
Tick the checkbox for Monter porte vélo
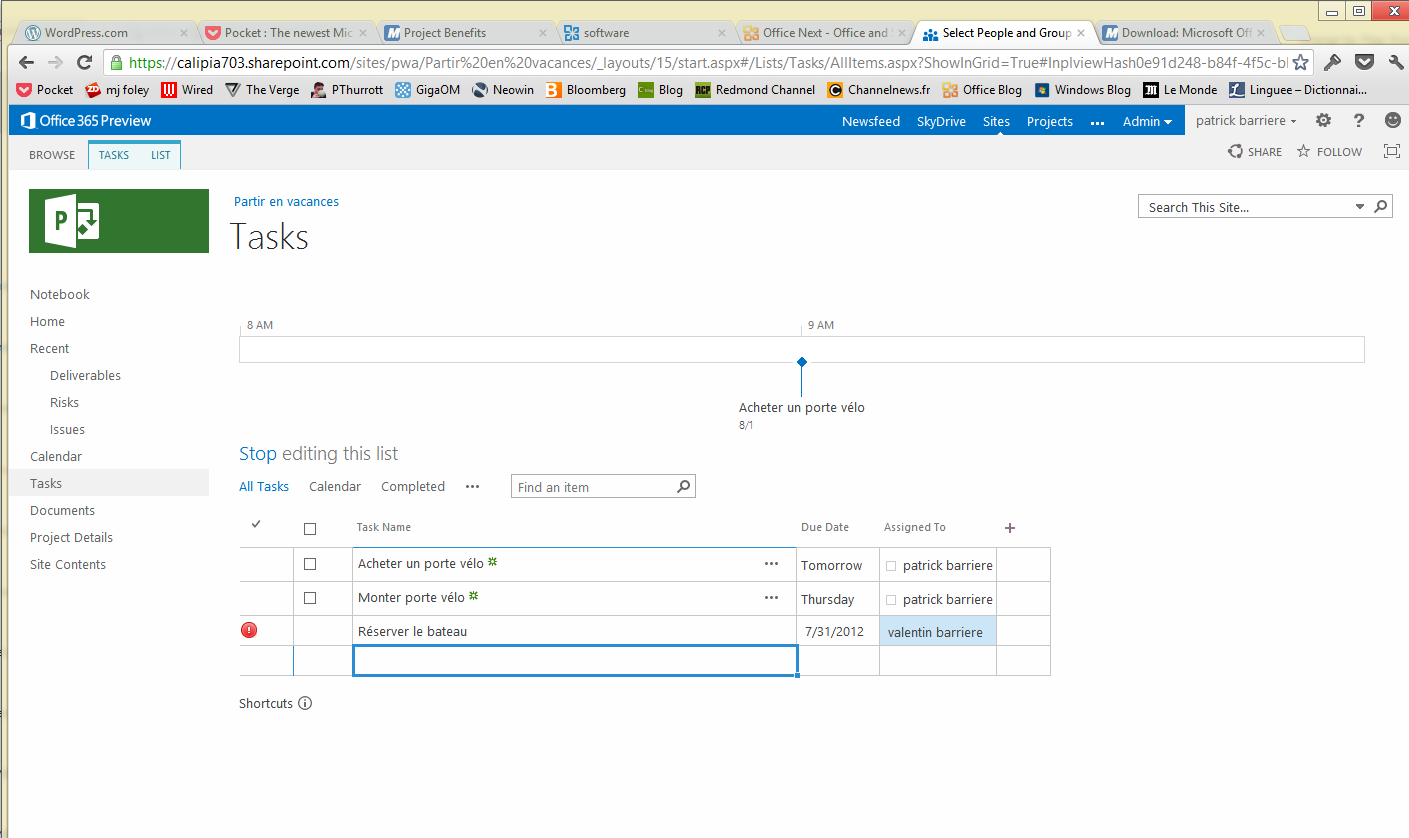pos(310,598)
